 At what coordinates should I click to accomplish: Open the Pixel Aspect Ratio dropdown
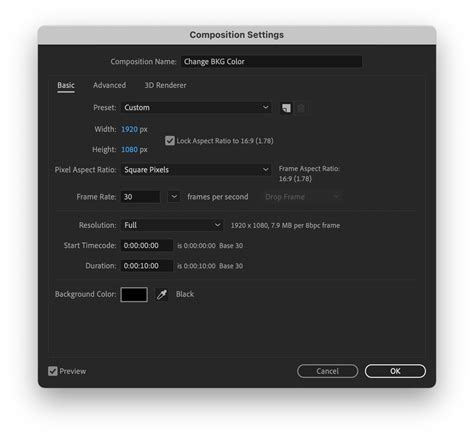coord(196,170)
